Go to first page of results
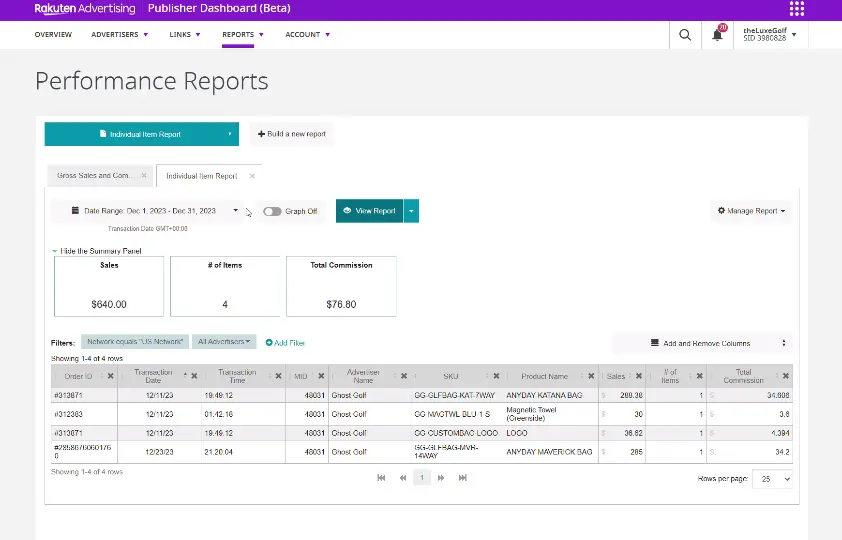This screenshot has height=540, width=842. click(381, 478)
